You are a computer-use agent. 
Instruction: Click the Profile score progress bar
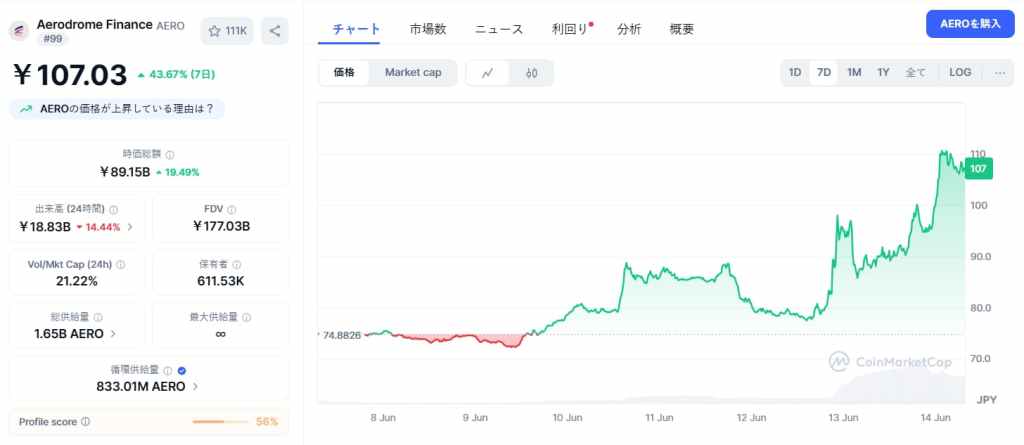pos(220,422)
